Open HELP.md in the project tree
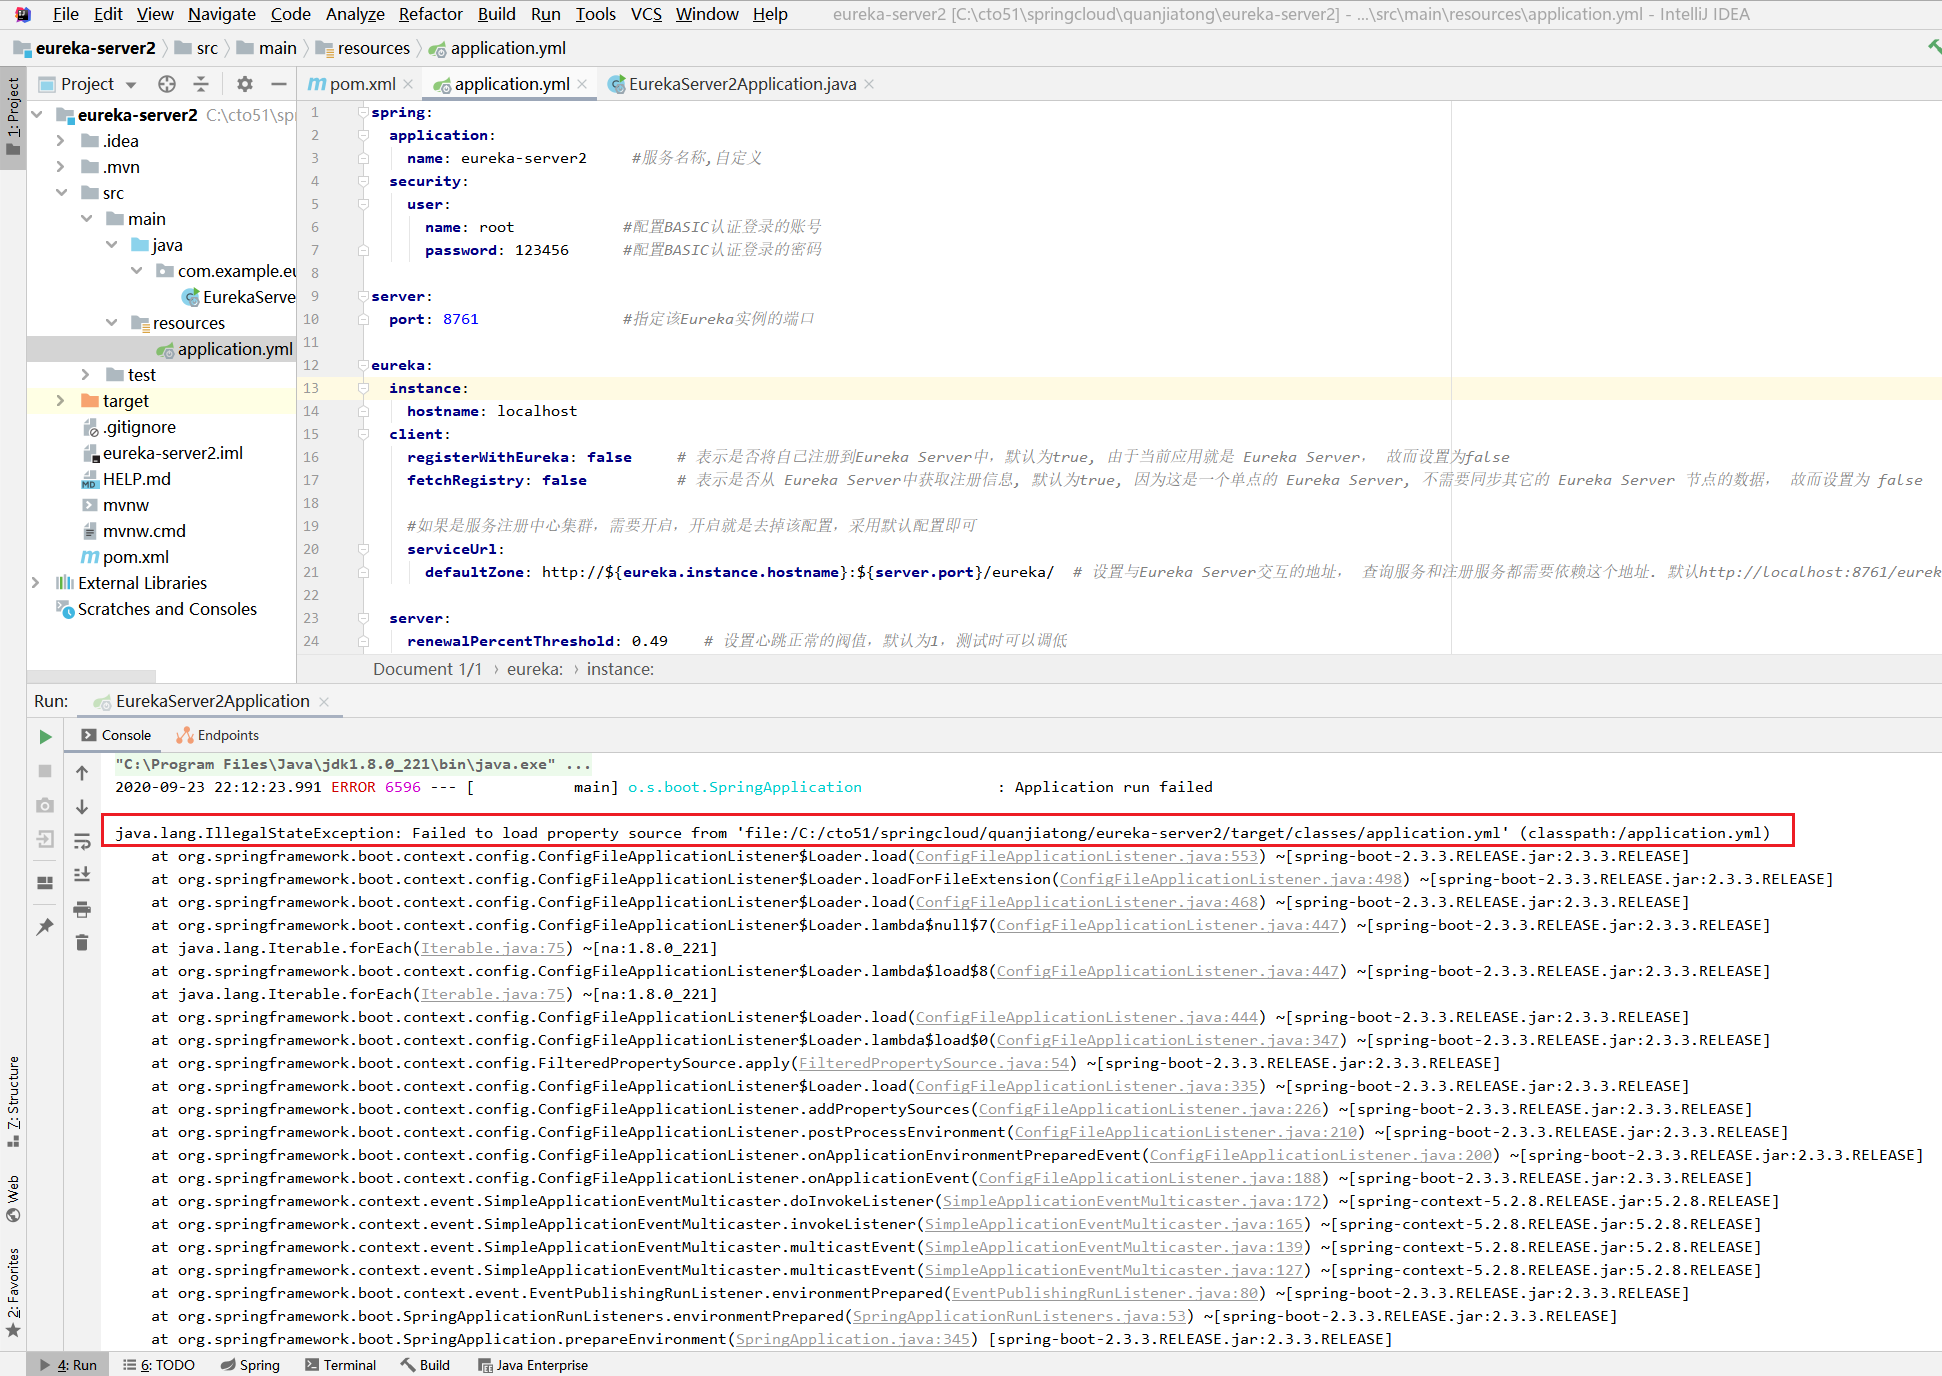Screen dimensions: 1942x1376 point(136,479)
